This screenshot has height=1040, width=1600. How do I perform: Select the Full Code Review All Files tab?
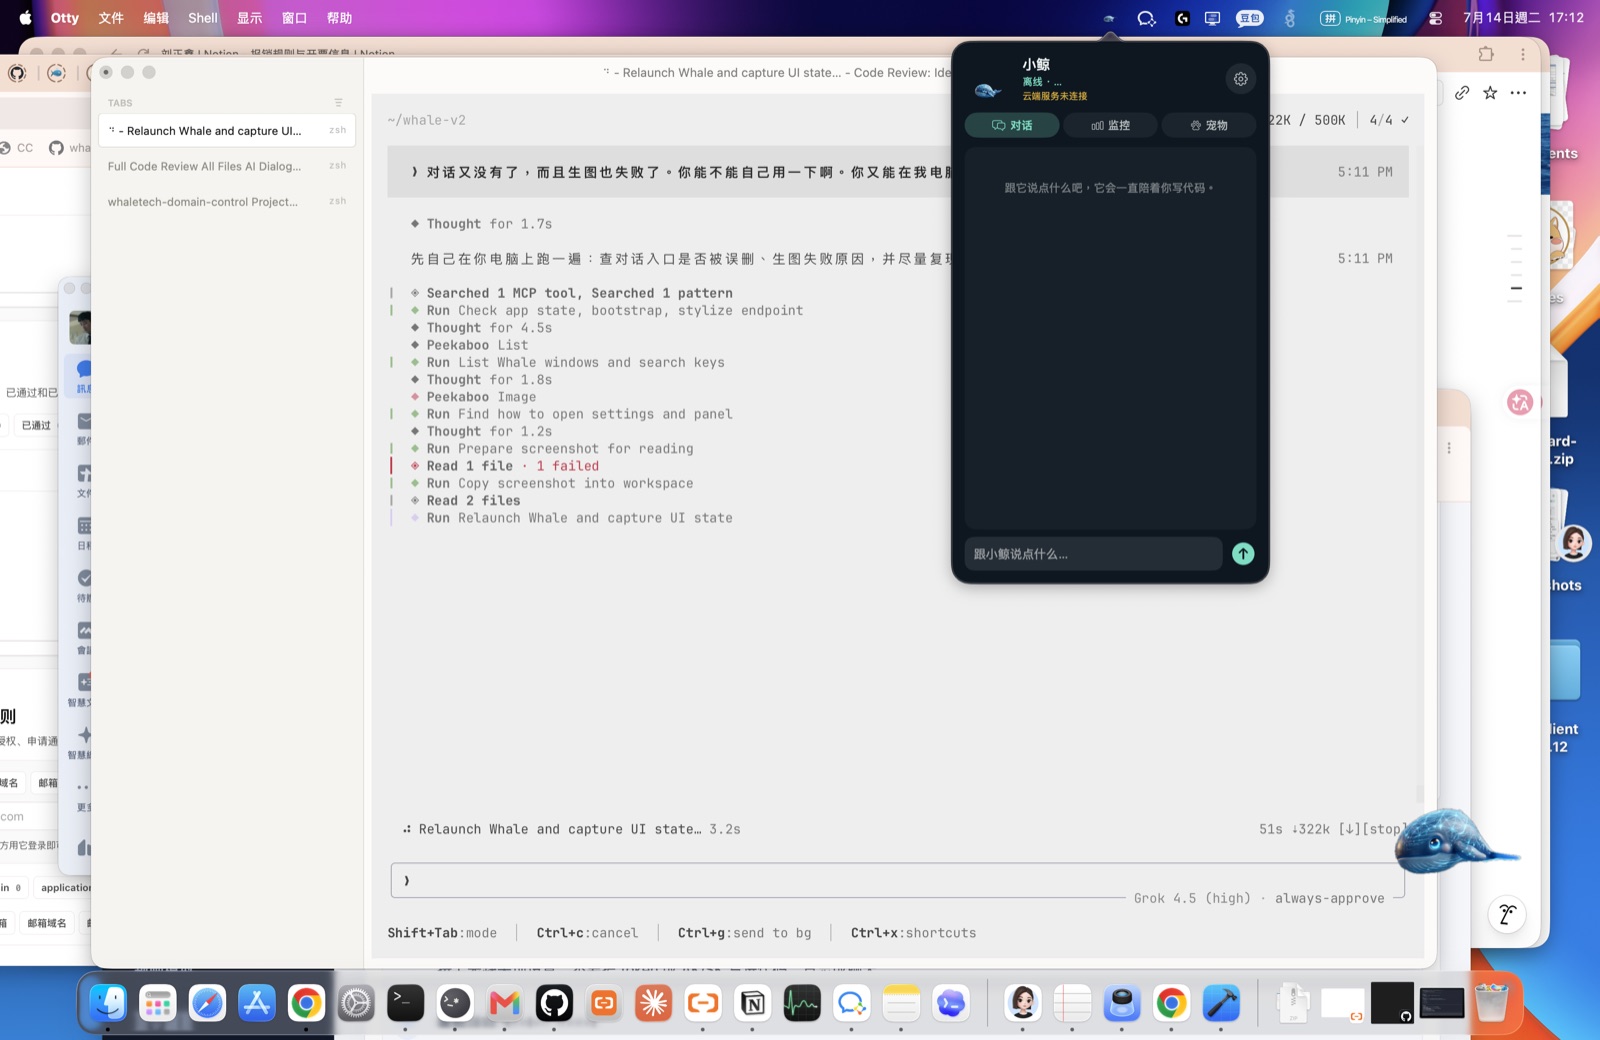(227, 166)
